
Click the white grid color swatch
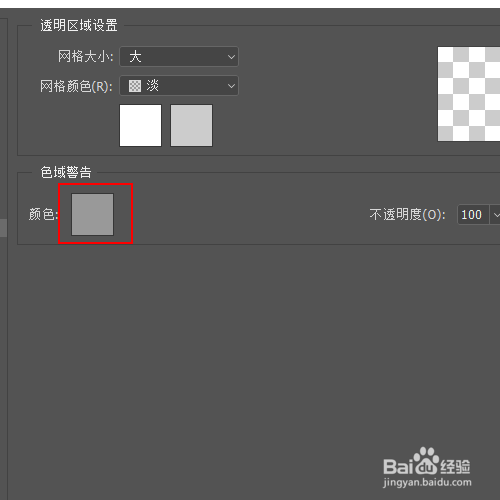click(x=140, y=125)
